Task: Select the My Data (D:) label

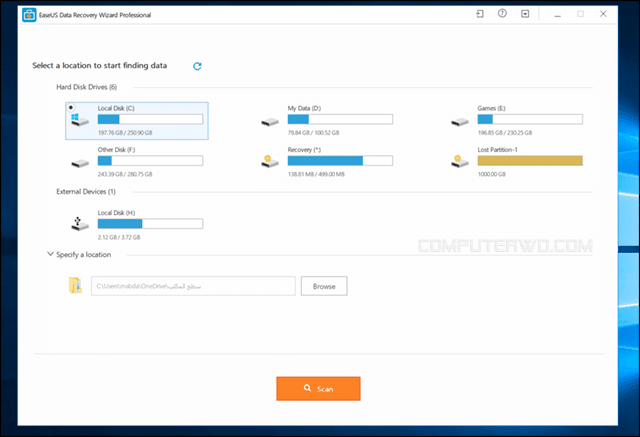Action: tap(304, 108)
